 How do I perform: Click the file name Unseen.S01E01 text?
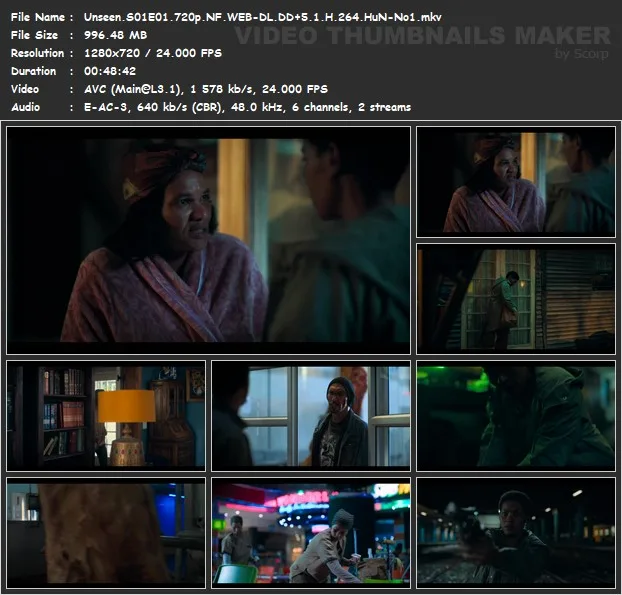262,17
